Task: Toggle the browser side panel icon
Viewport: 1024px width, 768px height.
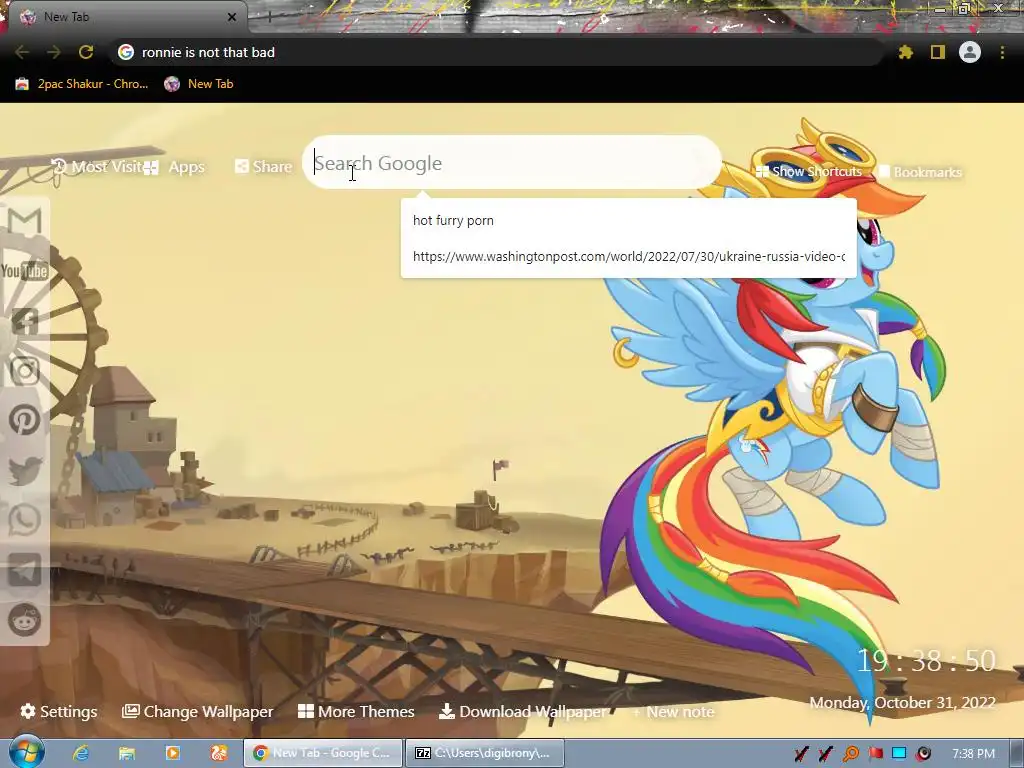Action: coord(938,52)
